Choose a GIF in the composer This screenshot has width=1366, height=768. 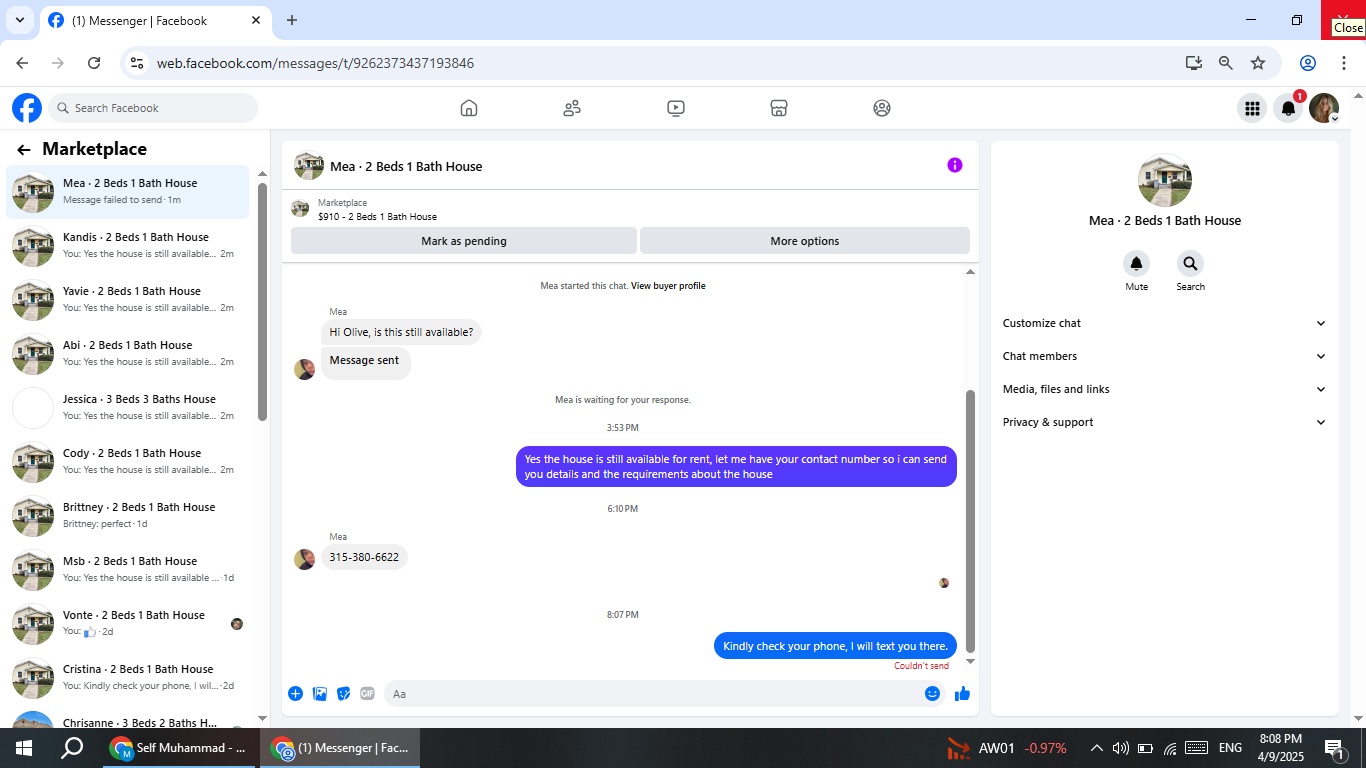point(367,694)
